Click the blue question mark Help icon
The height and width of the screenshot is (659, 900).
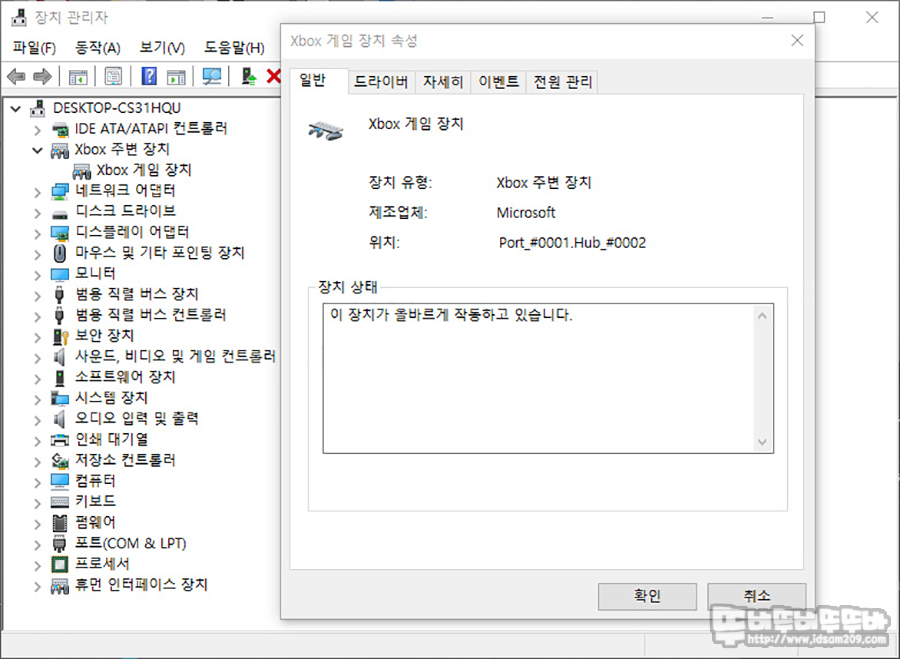tap(149, 76)
